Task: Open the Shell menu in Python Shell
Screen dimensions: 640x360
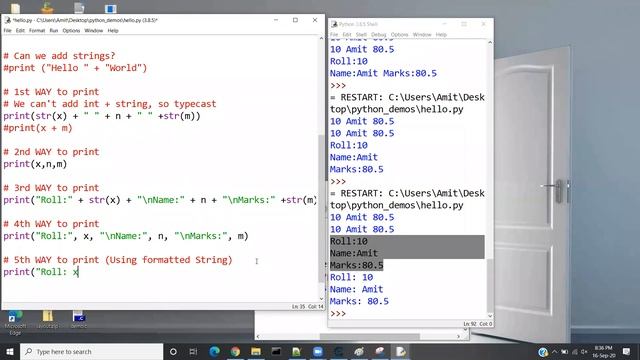Action: [361, 35]
